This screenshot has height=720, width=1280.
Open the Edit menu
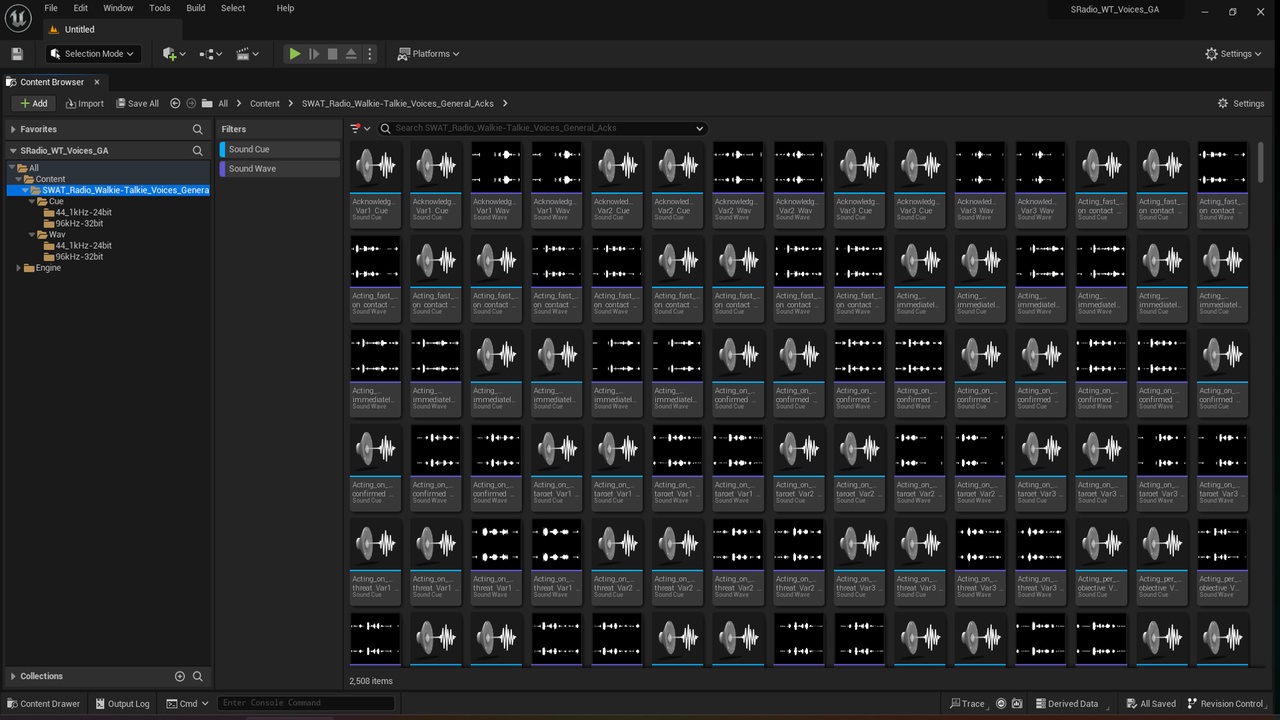click(81, 8)
